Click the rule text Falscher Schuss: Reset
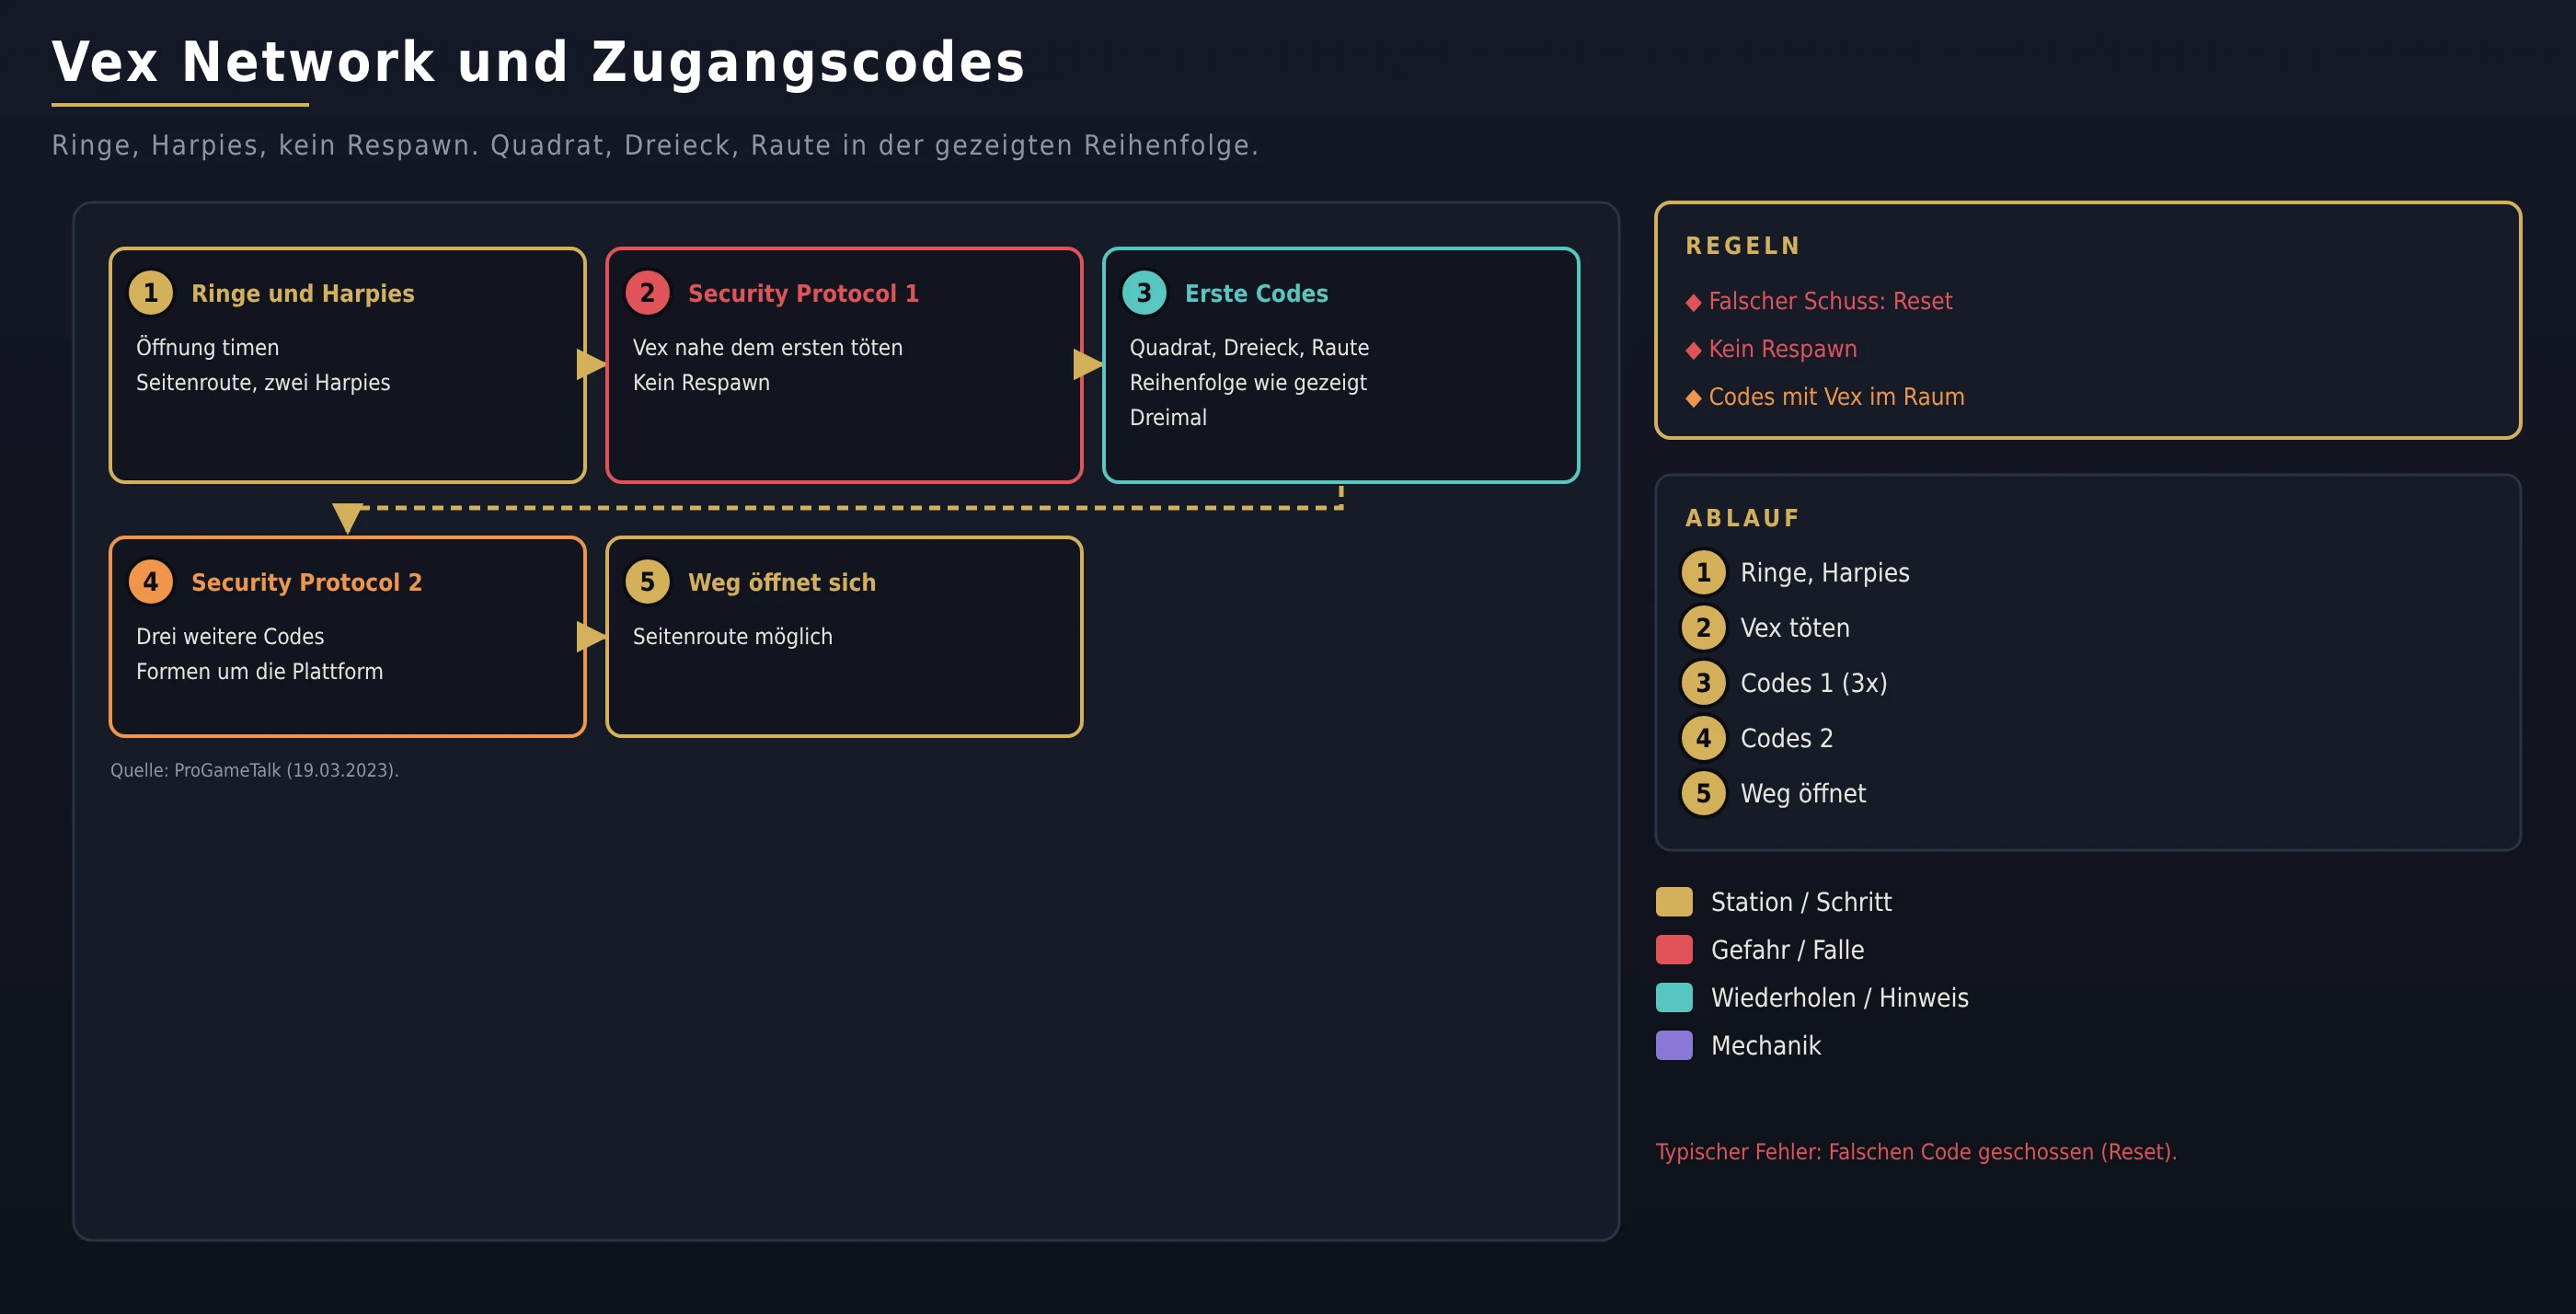 coord(1830,301)
